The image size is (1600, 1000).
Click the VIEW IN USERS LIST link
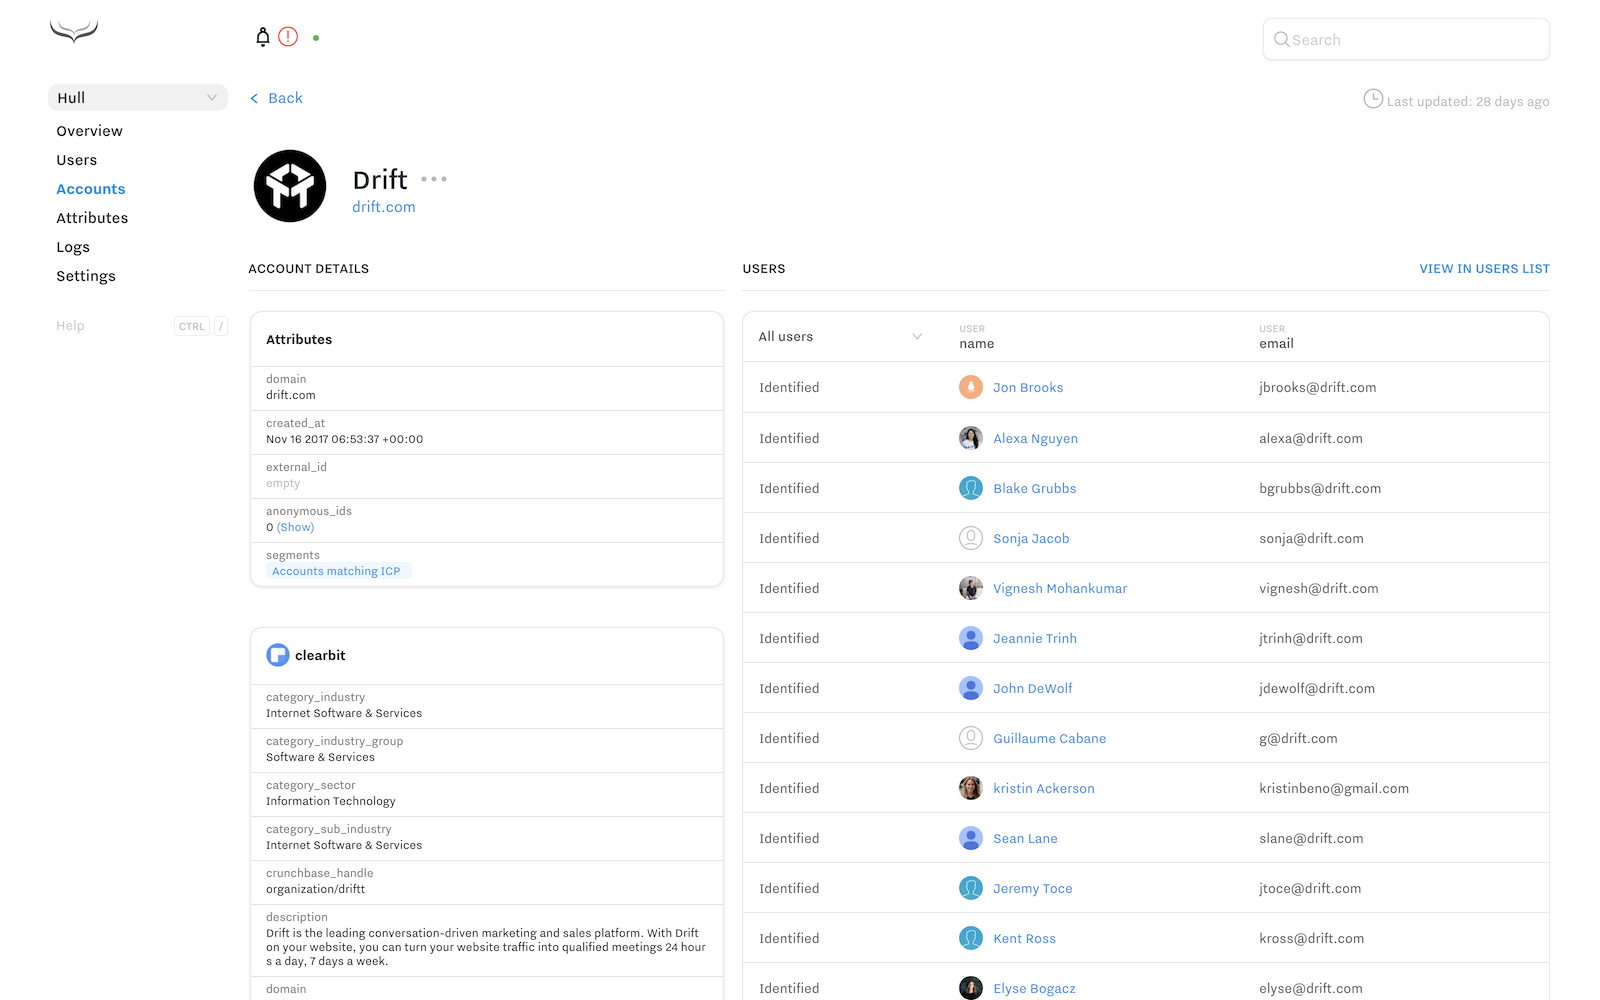[1484, 268]
